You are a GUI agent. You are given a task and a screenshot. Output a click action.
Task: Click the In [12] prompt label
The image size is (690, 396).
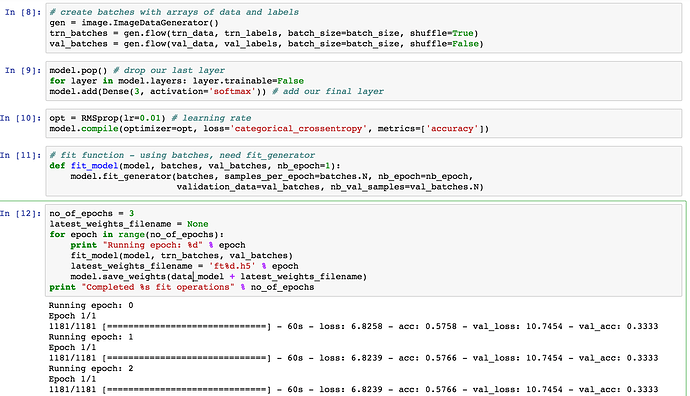point(21,213)
